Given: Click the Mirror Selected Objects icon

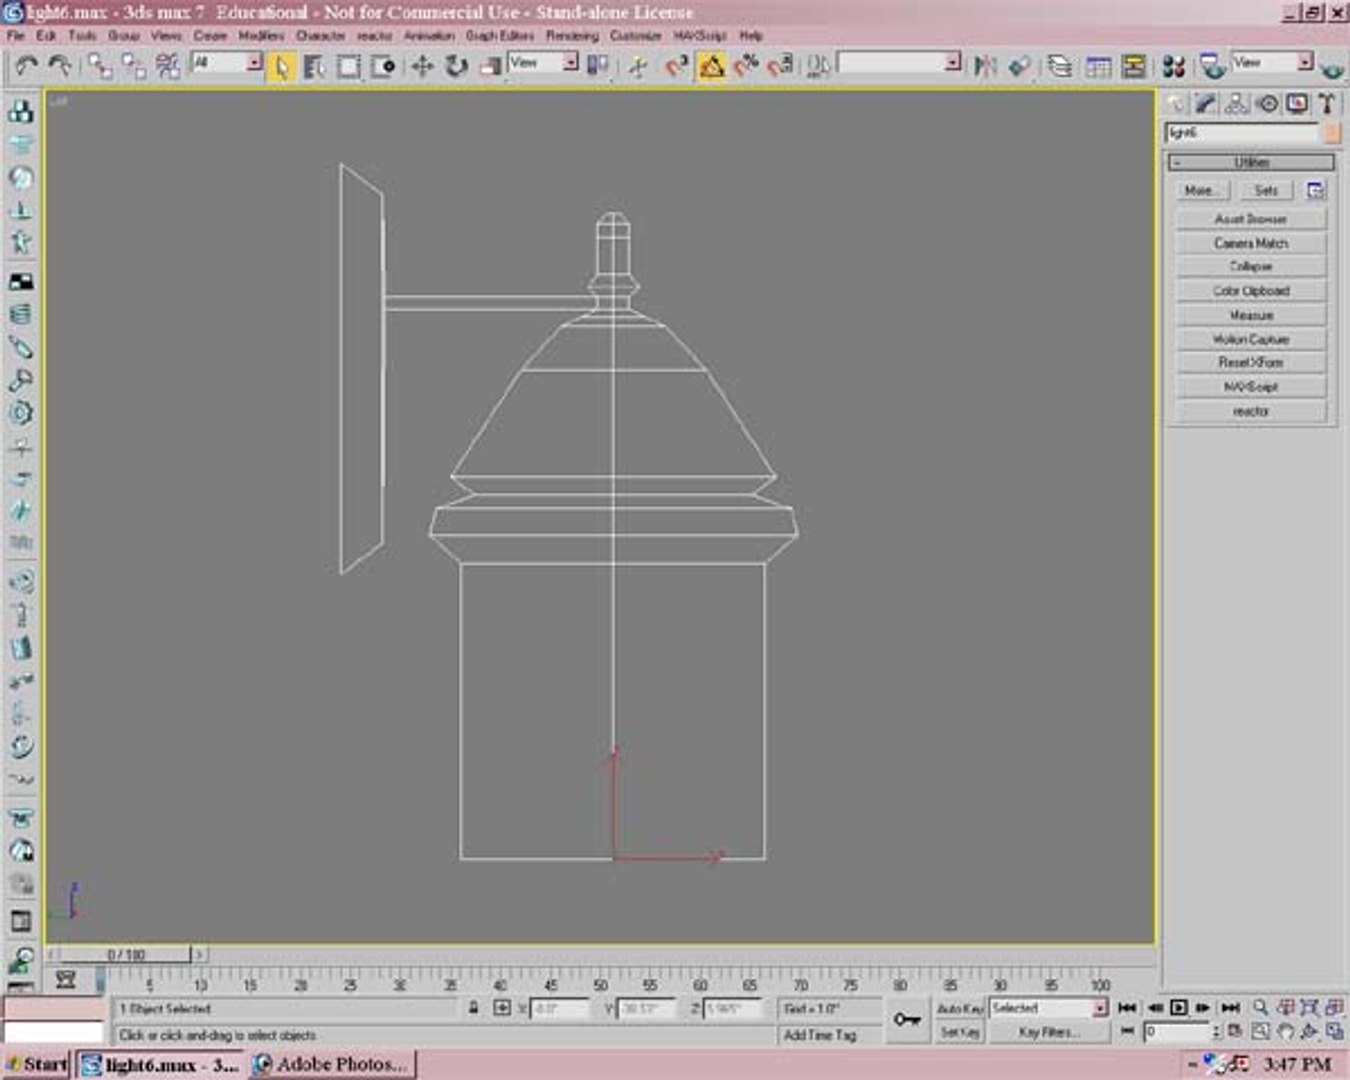Looking at the screenshot, I should point(986,66).
